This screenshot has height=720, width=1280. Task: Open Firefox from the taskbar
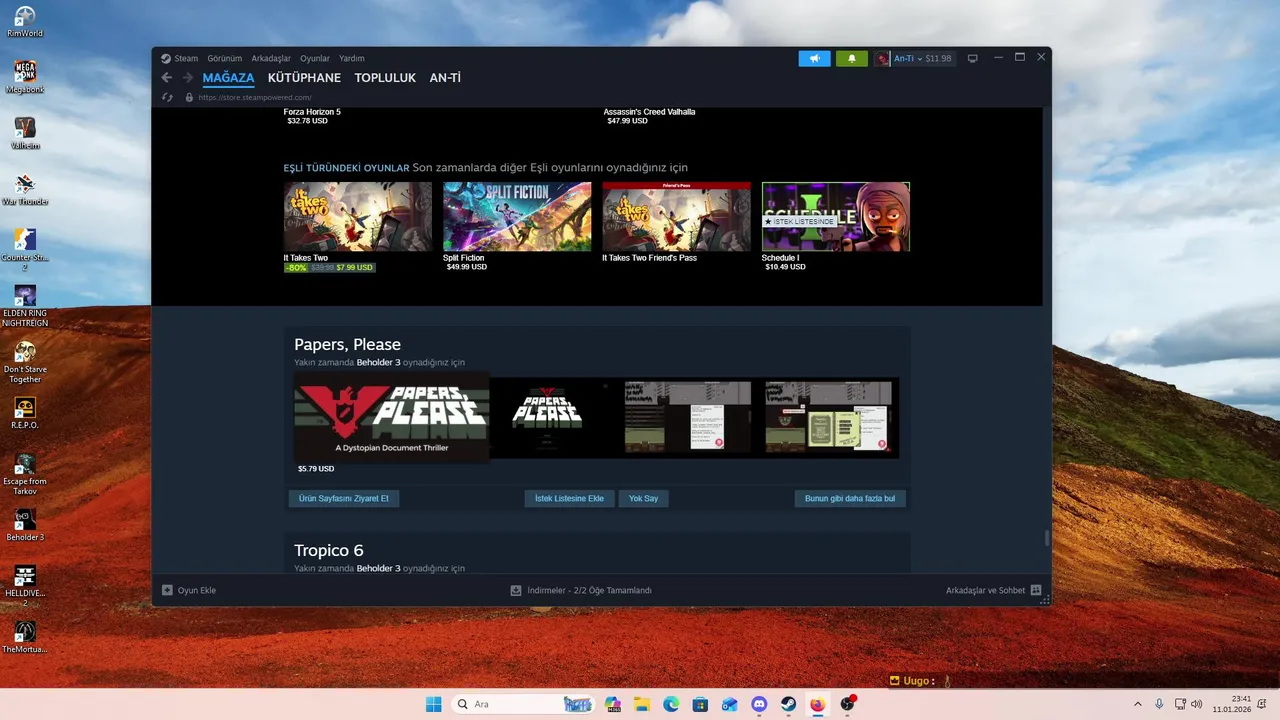pos(817,704)
